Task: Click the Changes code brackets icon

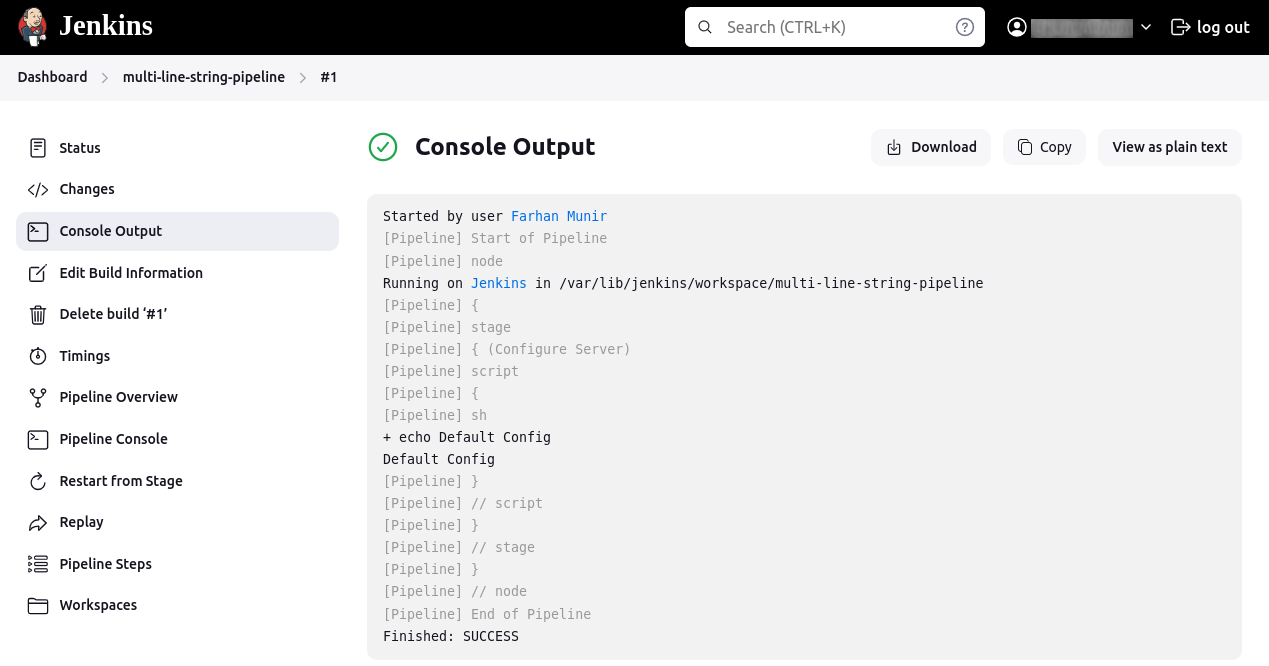Action: (38, 189)
